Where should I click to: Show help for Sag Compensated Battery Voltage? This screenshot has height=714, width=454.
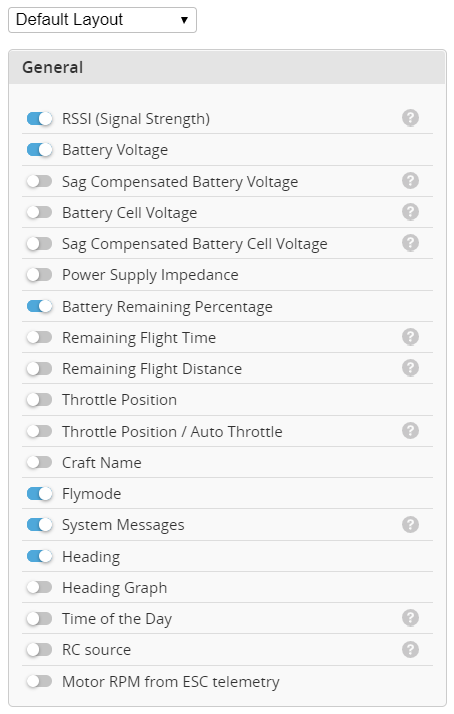(x=410, y=181)
